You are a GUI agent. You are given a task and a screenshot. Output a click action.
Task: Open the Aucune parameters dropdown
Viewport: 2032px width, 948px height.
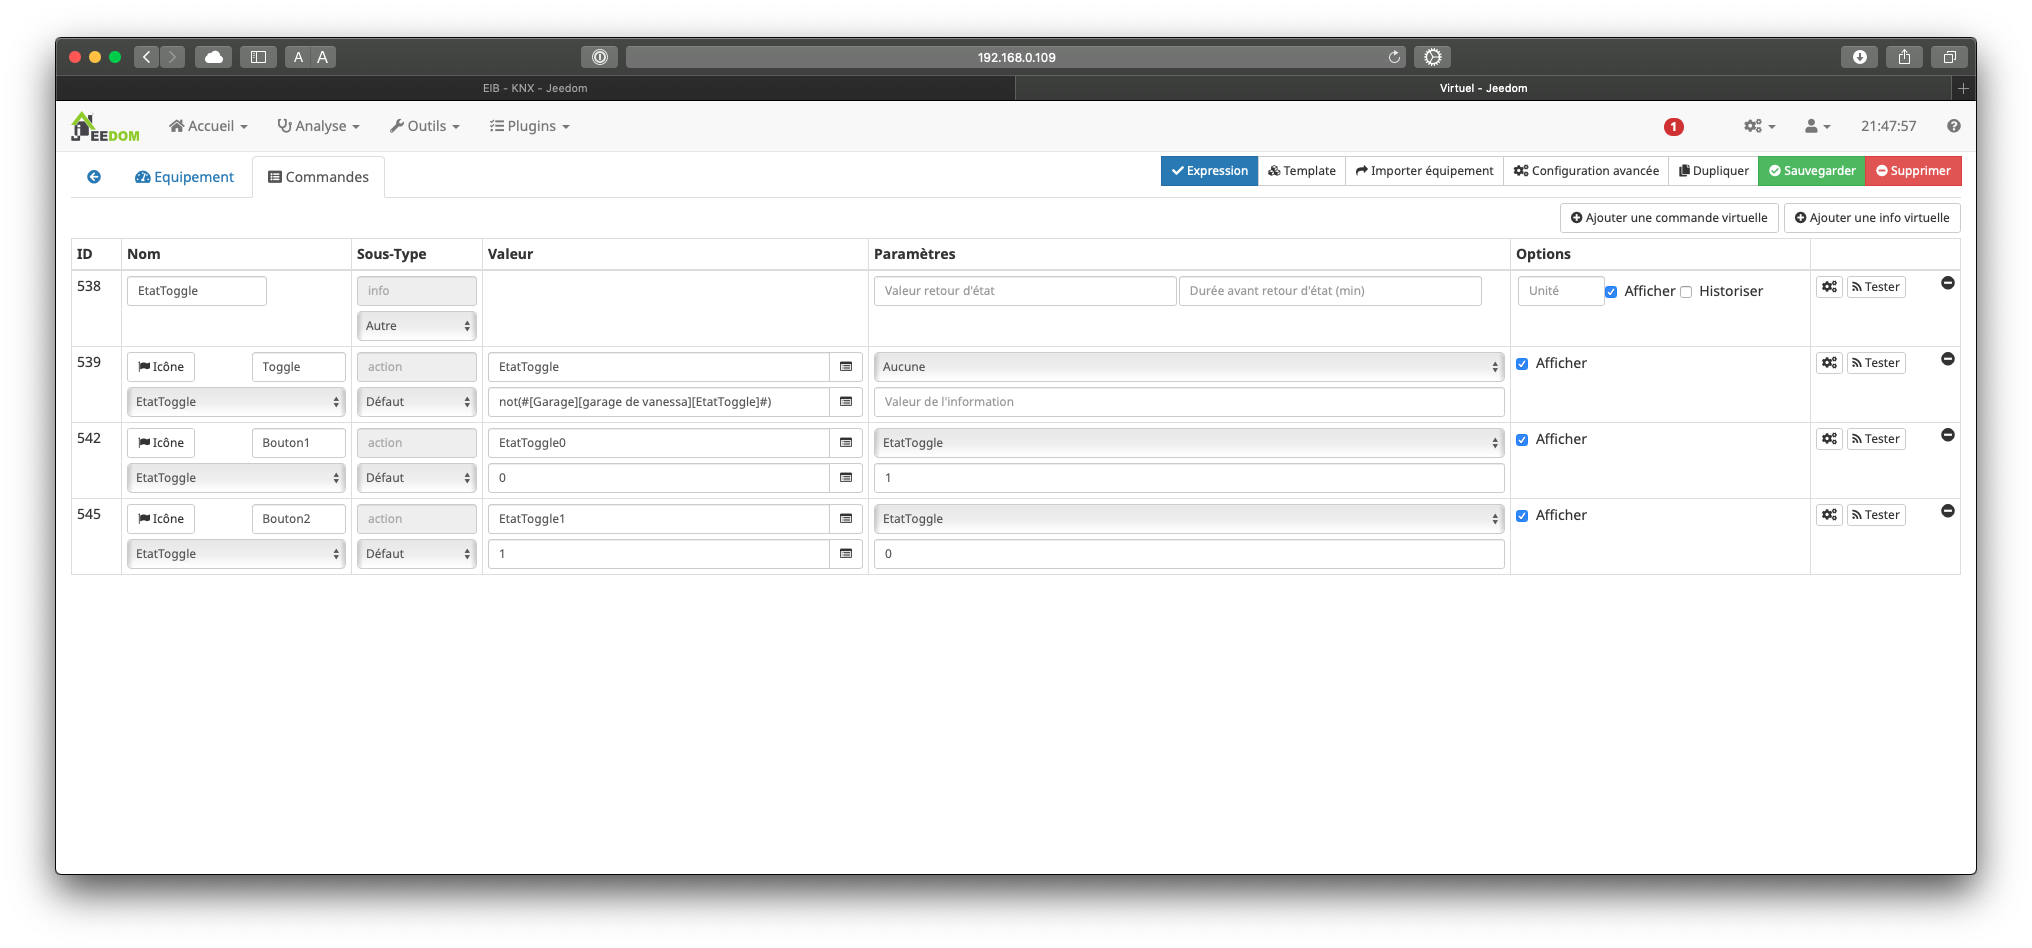pyautogui.click(x=1189, y=367)
